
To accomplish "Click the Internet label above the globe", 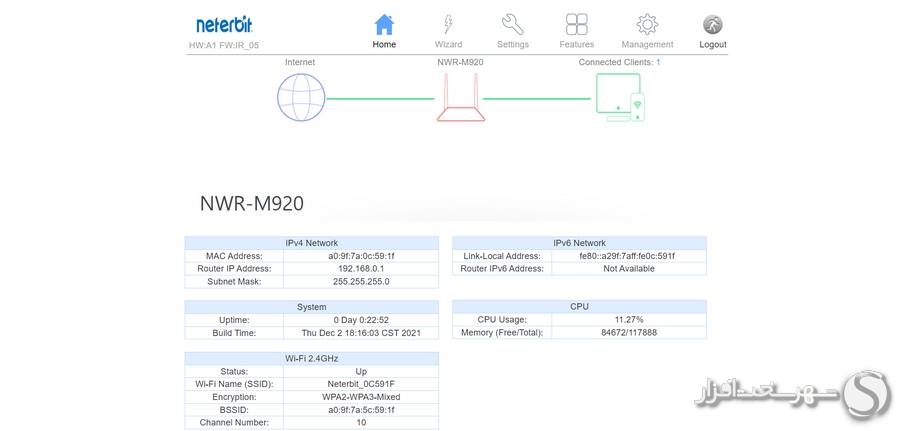I will [x=300, y=62].
